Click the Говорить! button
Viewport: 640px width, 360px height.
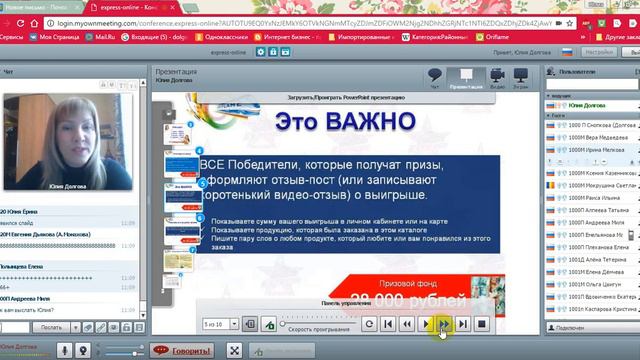click(182, 351)
